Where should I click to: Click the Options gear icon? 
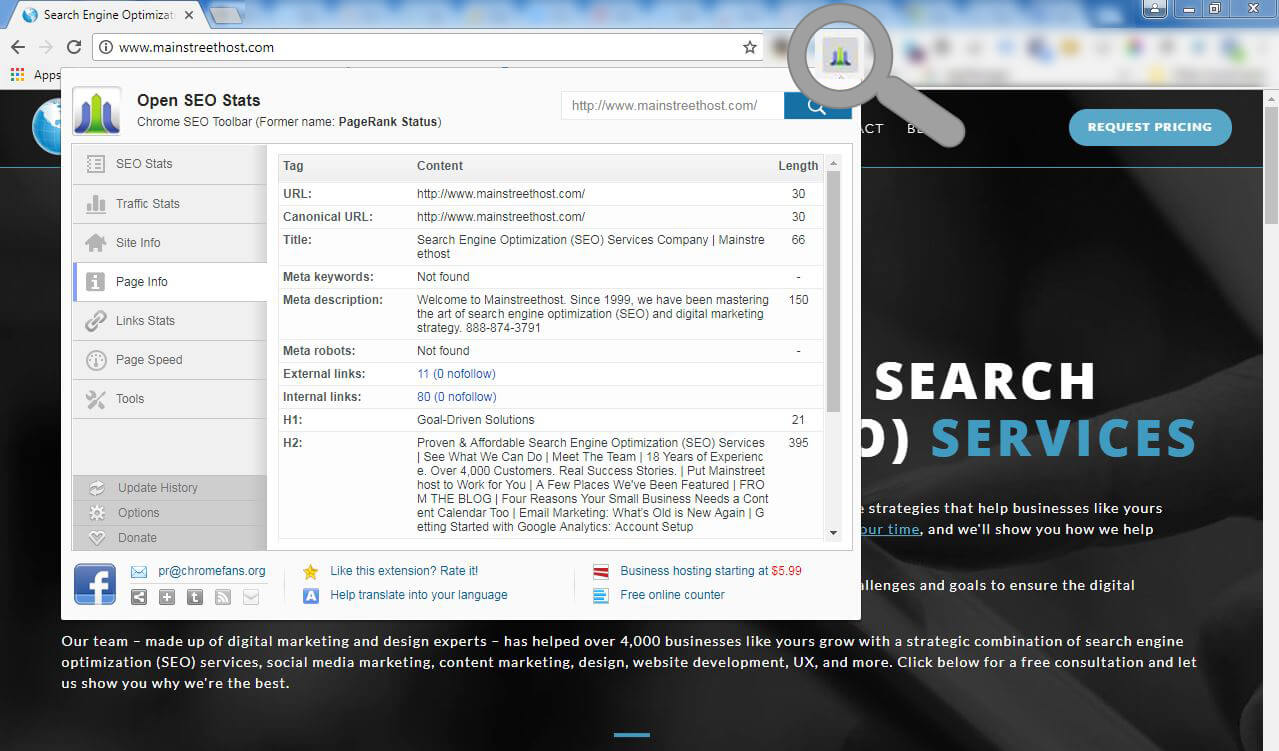tap(97, 513)
